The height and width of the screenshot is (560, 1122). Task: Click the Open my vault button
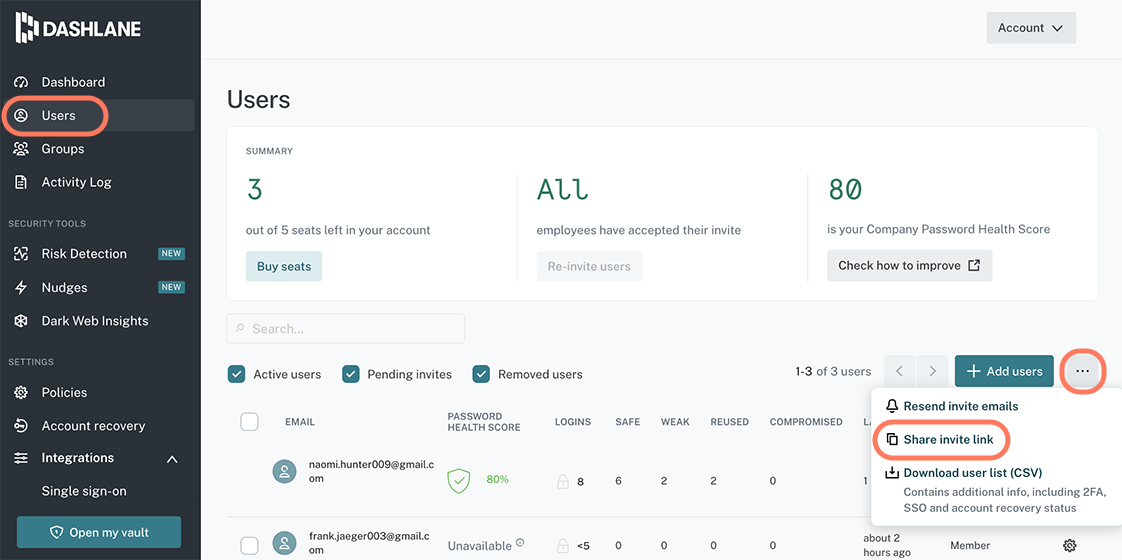coord(99,532)
